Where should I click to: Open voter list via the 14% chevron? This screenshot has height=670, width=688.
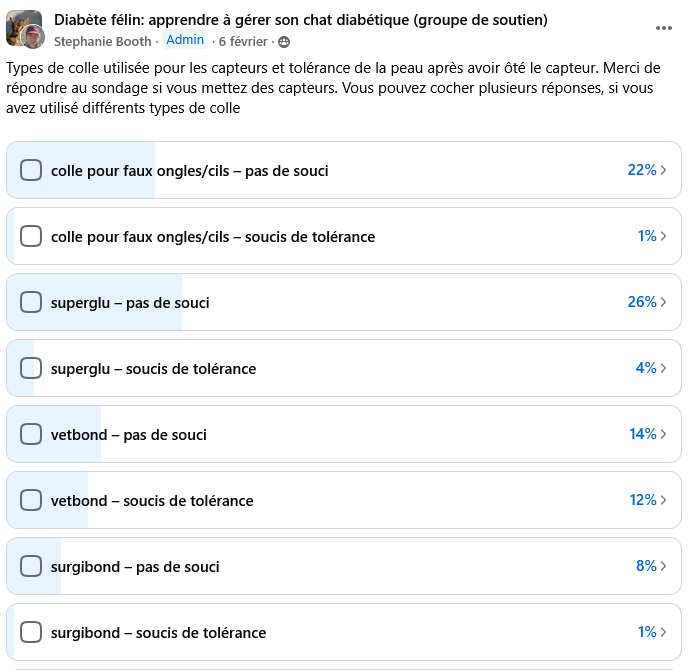(x=663, y=434)
